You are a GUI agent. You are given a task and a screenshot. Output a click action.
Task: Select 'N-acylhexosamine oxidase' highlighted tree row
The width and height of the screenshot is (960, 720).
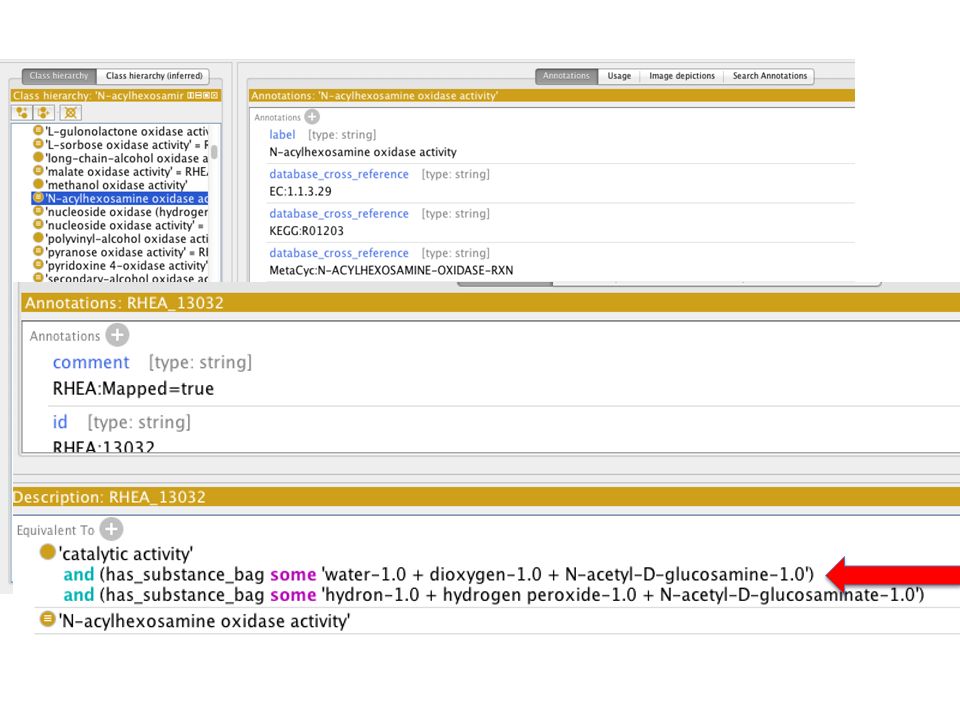point(121,198)
